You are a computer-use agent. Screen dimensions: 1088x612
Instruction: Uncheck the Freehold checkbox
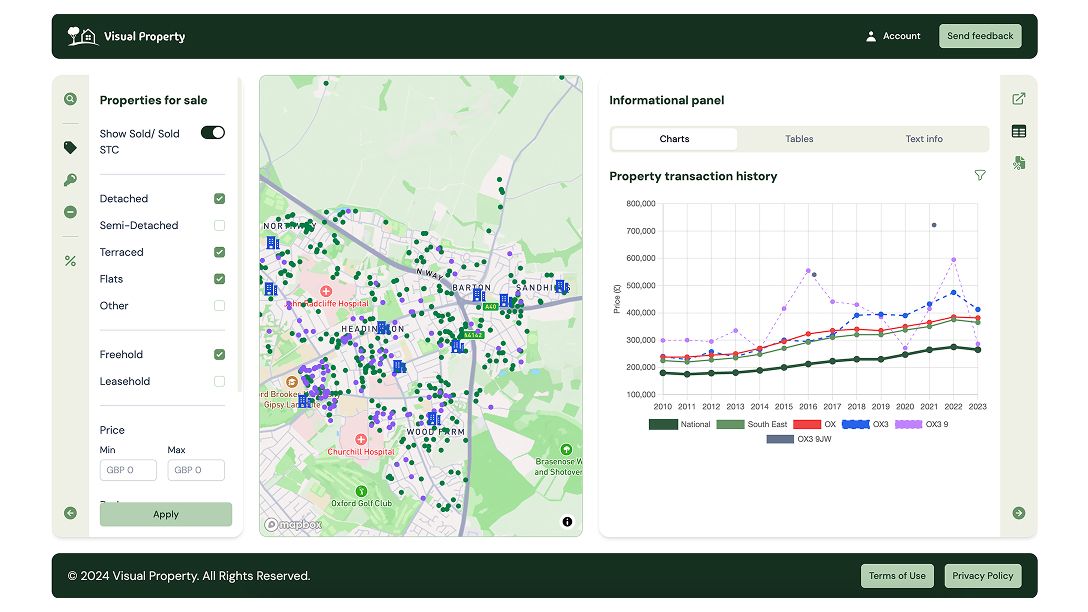219,355
